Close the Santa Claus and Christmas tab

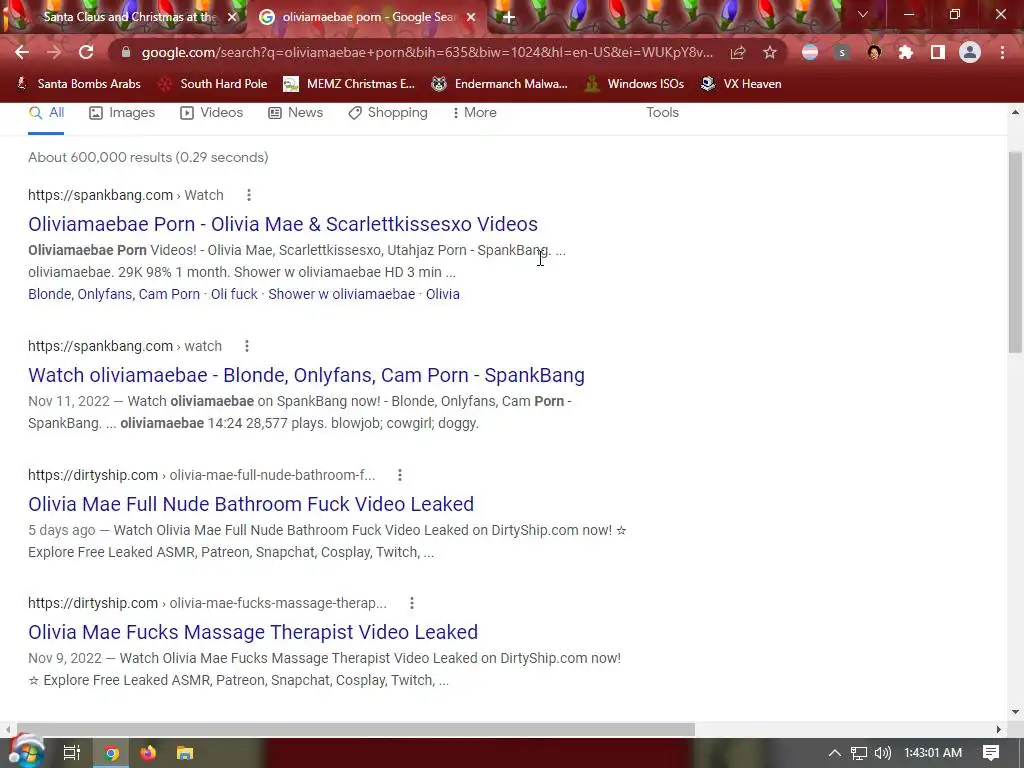pos(232,18)
